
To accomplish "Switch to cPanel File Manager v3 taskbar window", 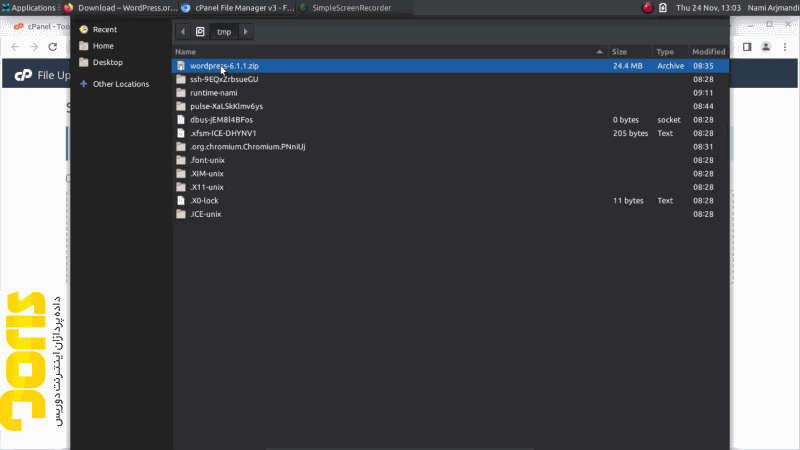I will click(x=239, y=8).
